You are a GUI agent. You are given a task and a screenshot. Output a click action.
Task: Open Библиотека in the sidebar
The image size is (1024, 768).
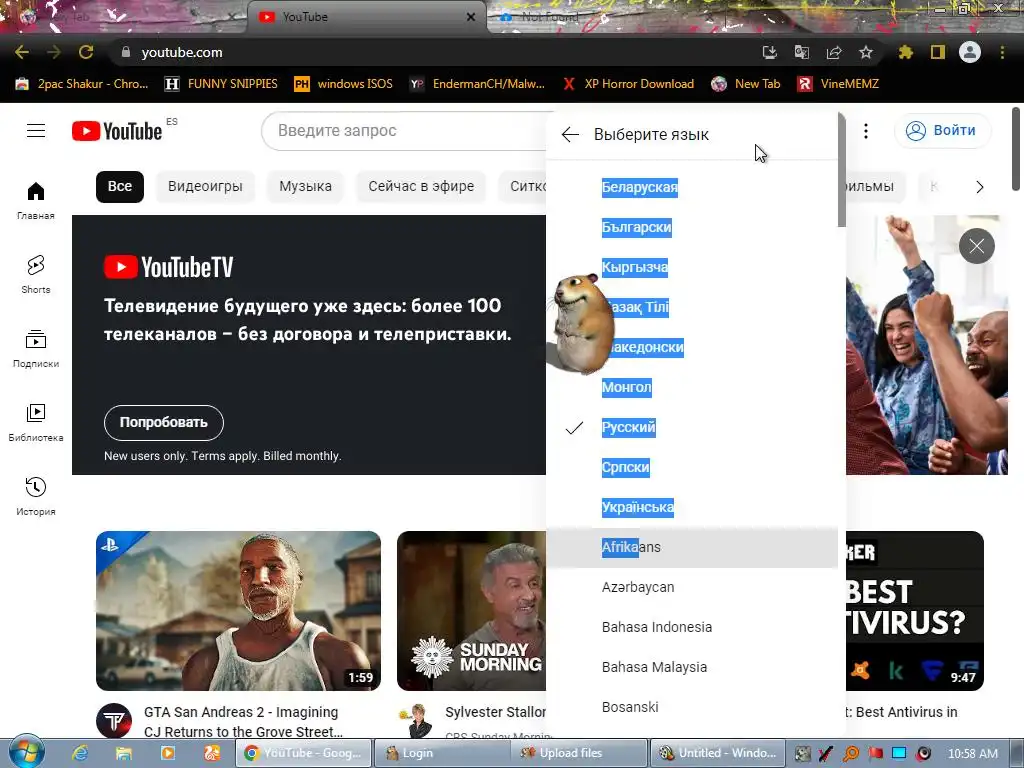pyautogui.click(x=36, y=423)
